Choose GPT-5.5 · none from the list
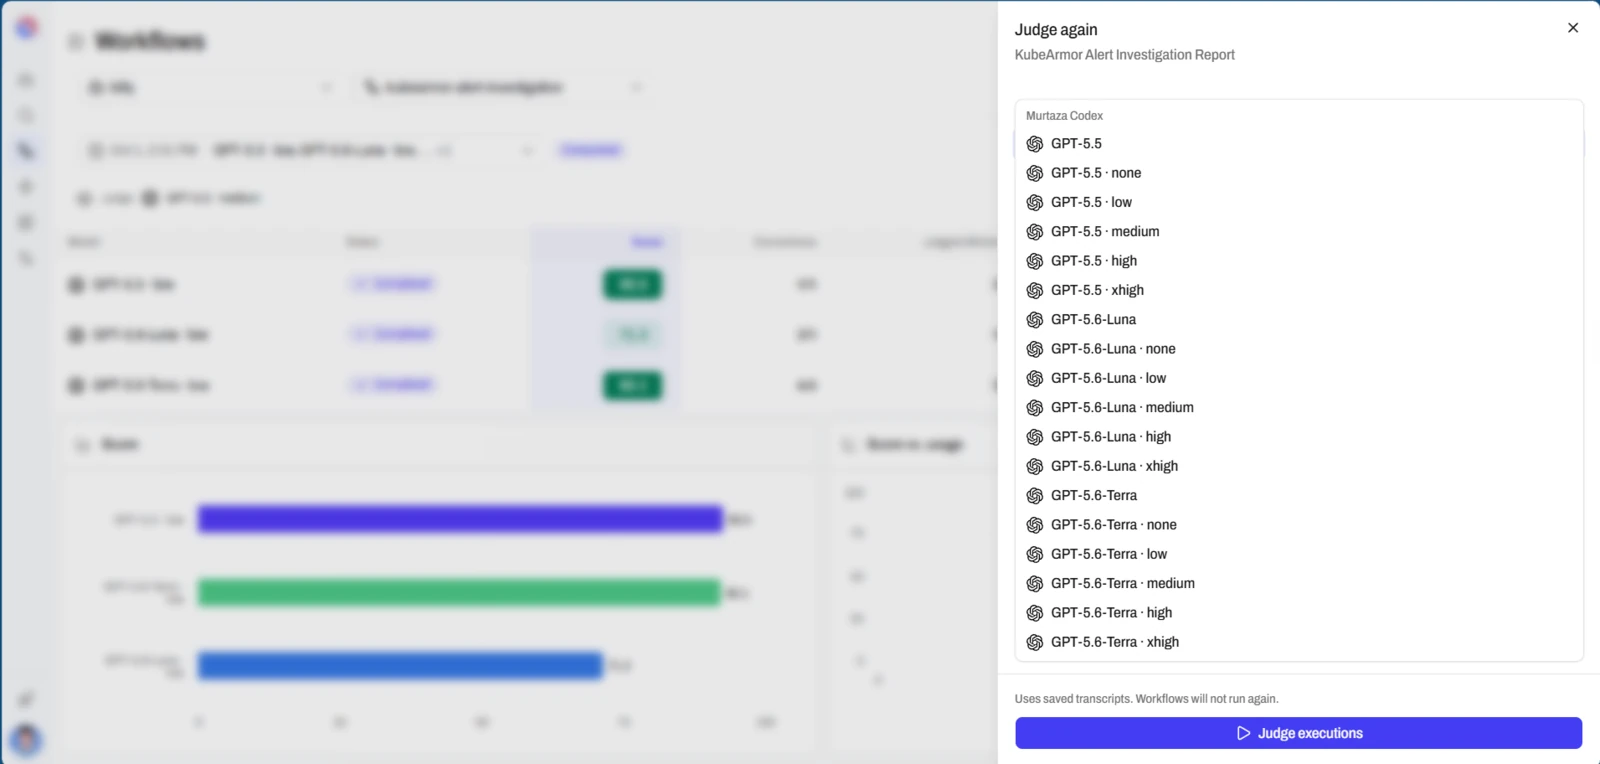This screenshot has width=1600, height=764. point(1299,173)
